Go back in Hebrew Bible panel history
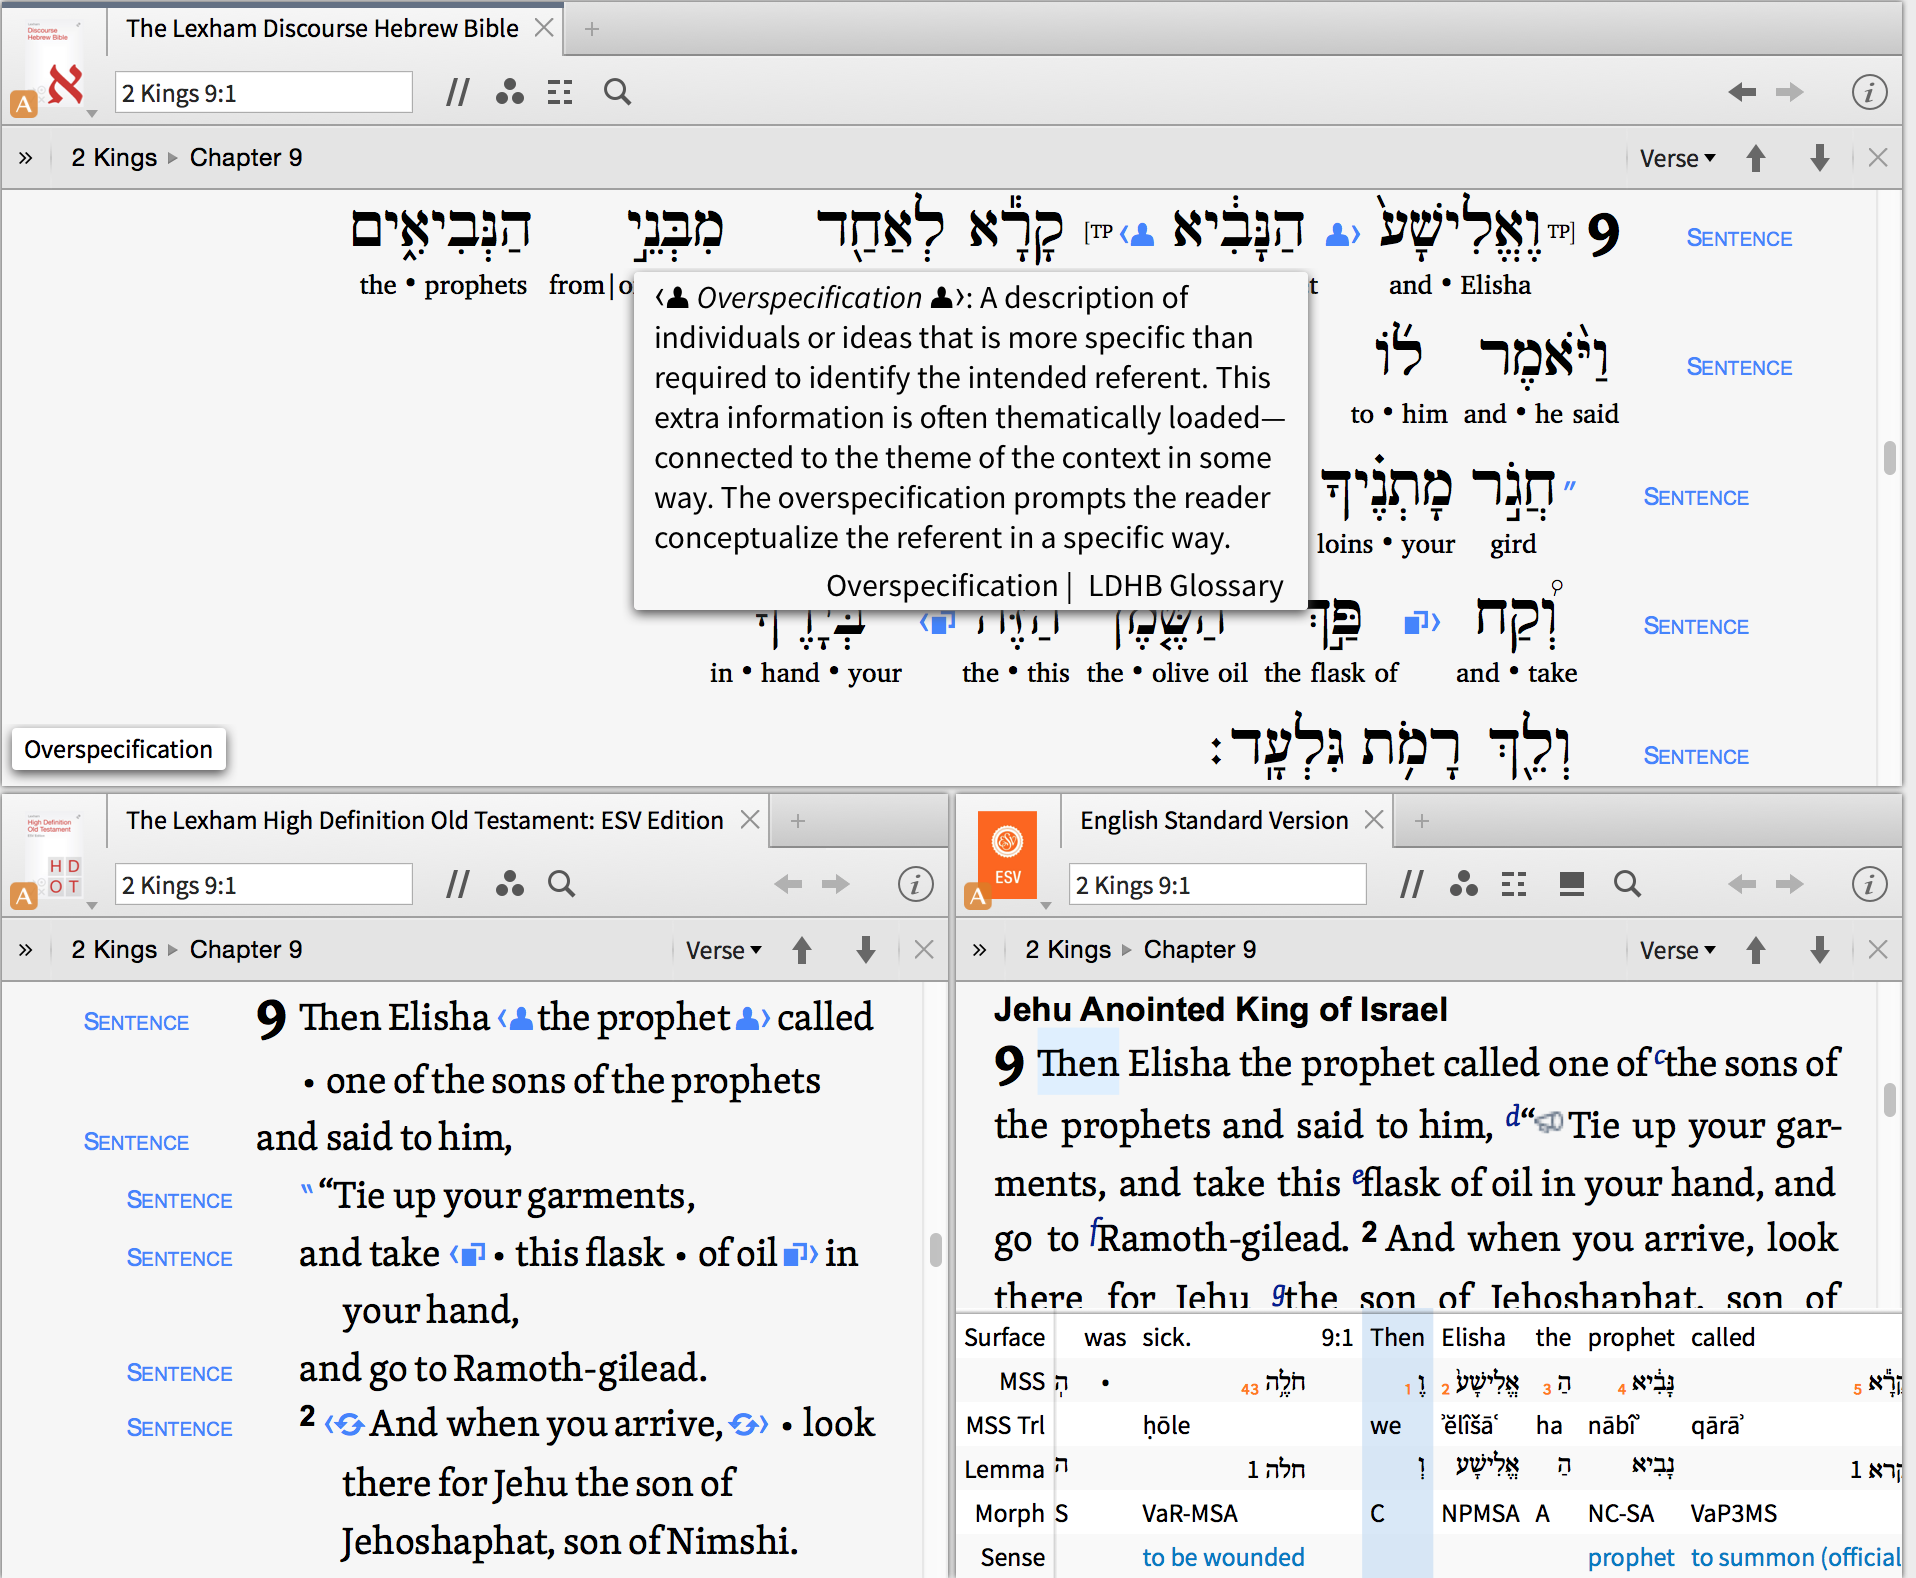 [1742, 93]
